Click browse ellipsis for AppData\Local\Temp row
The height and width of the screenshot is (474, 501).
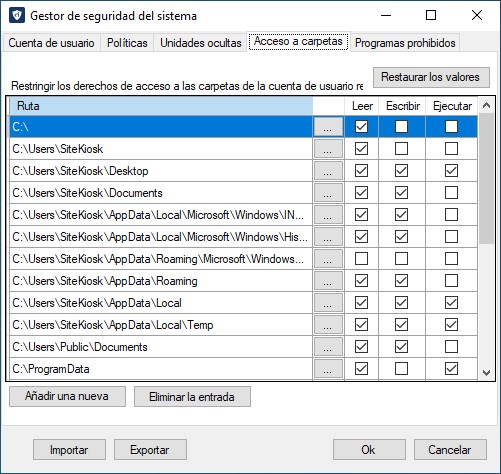328,325
